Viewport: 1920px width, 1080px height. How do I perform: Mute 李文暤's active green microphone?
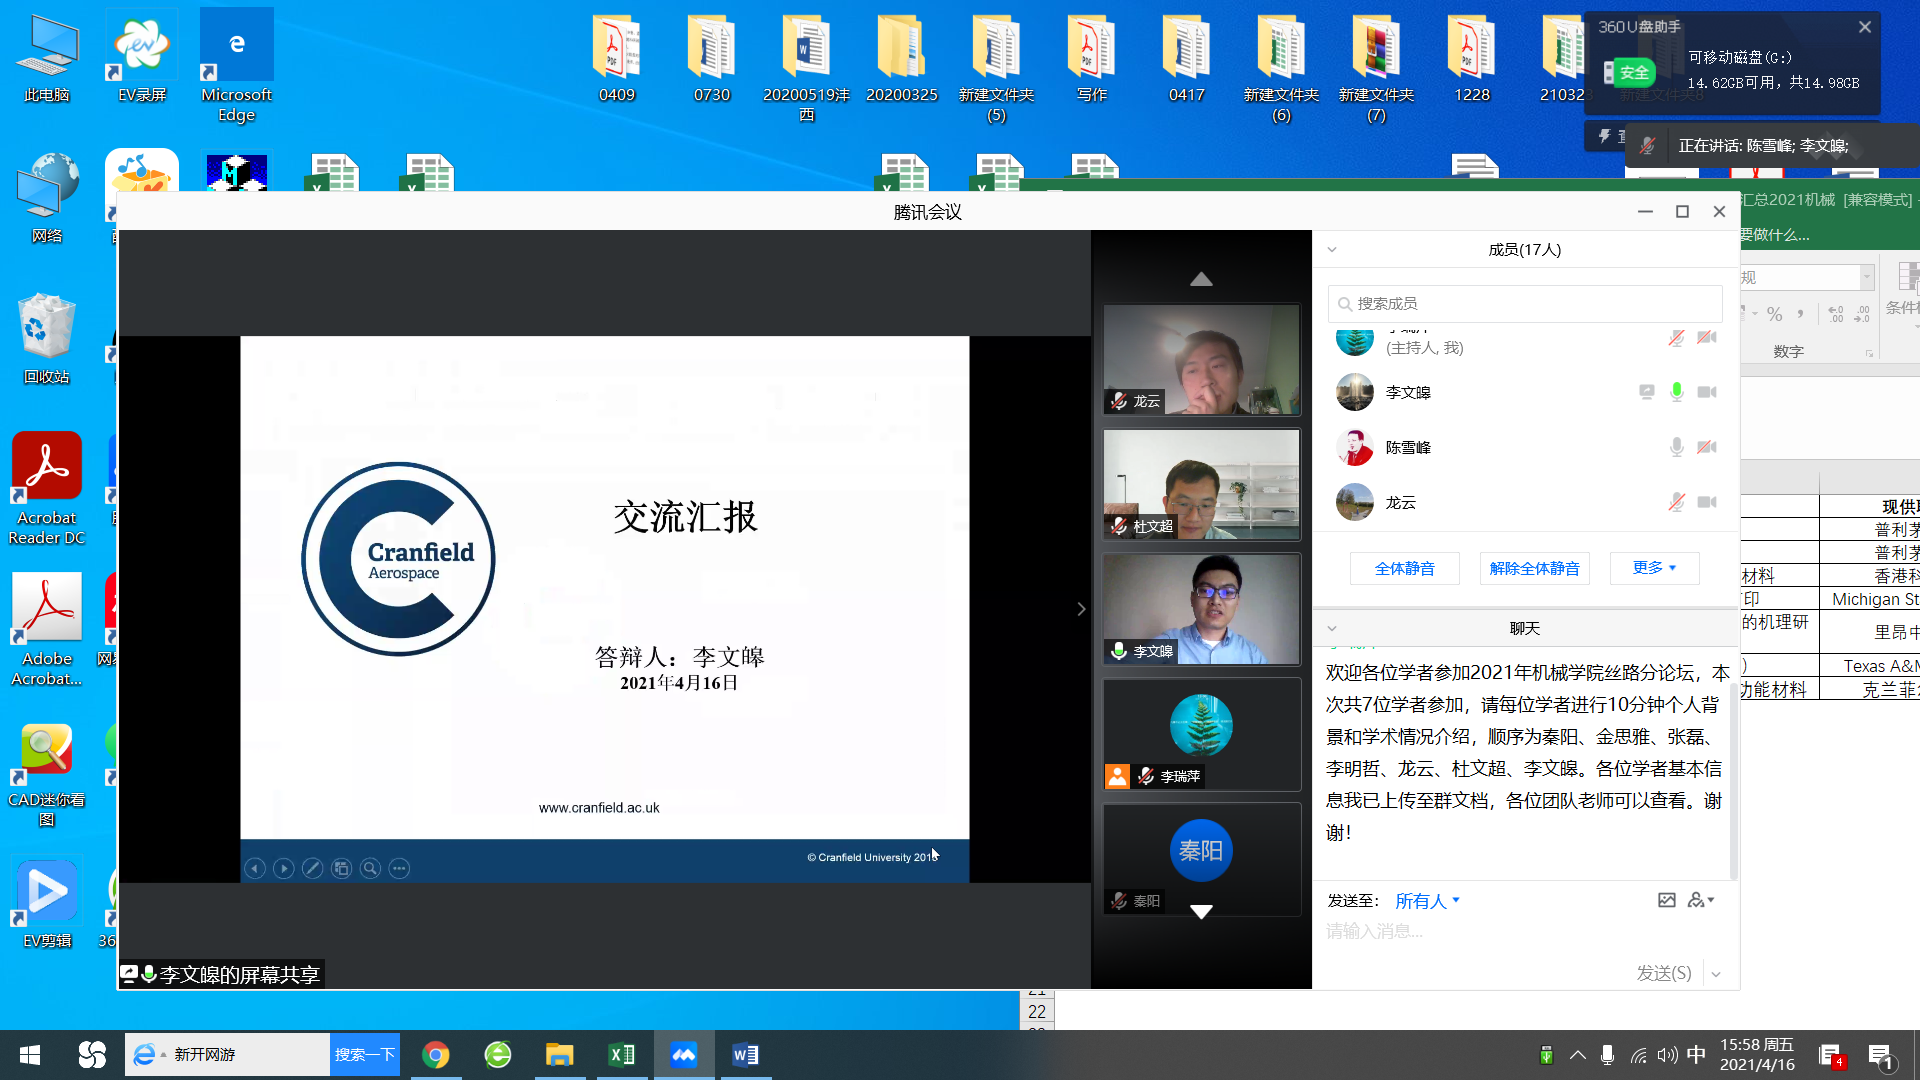[1676, 392]
